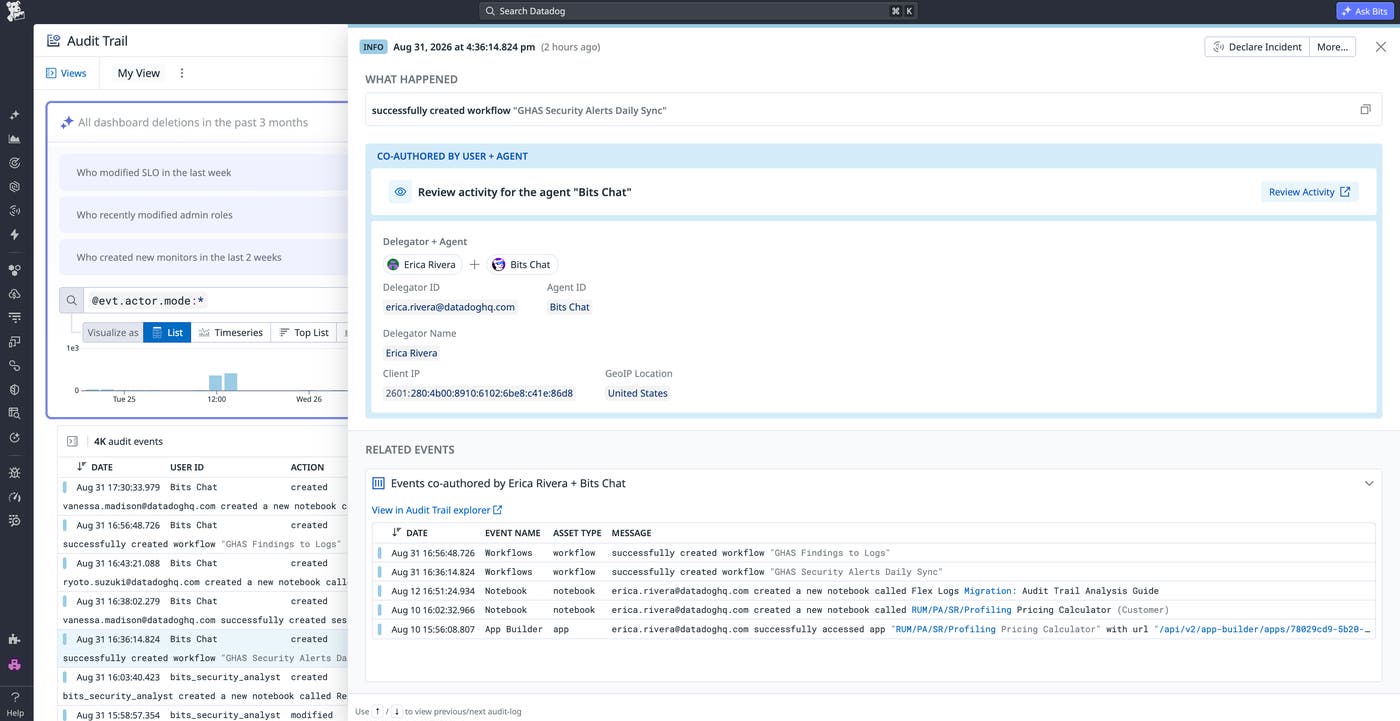
Task: Open the cloud sidebar icon
Action: (14, 294)
